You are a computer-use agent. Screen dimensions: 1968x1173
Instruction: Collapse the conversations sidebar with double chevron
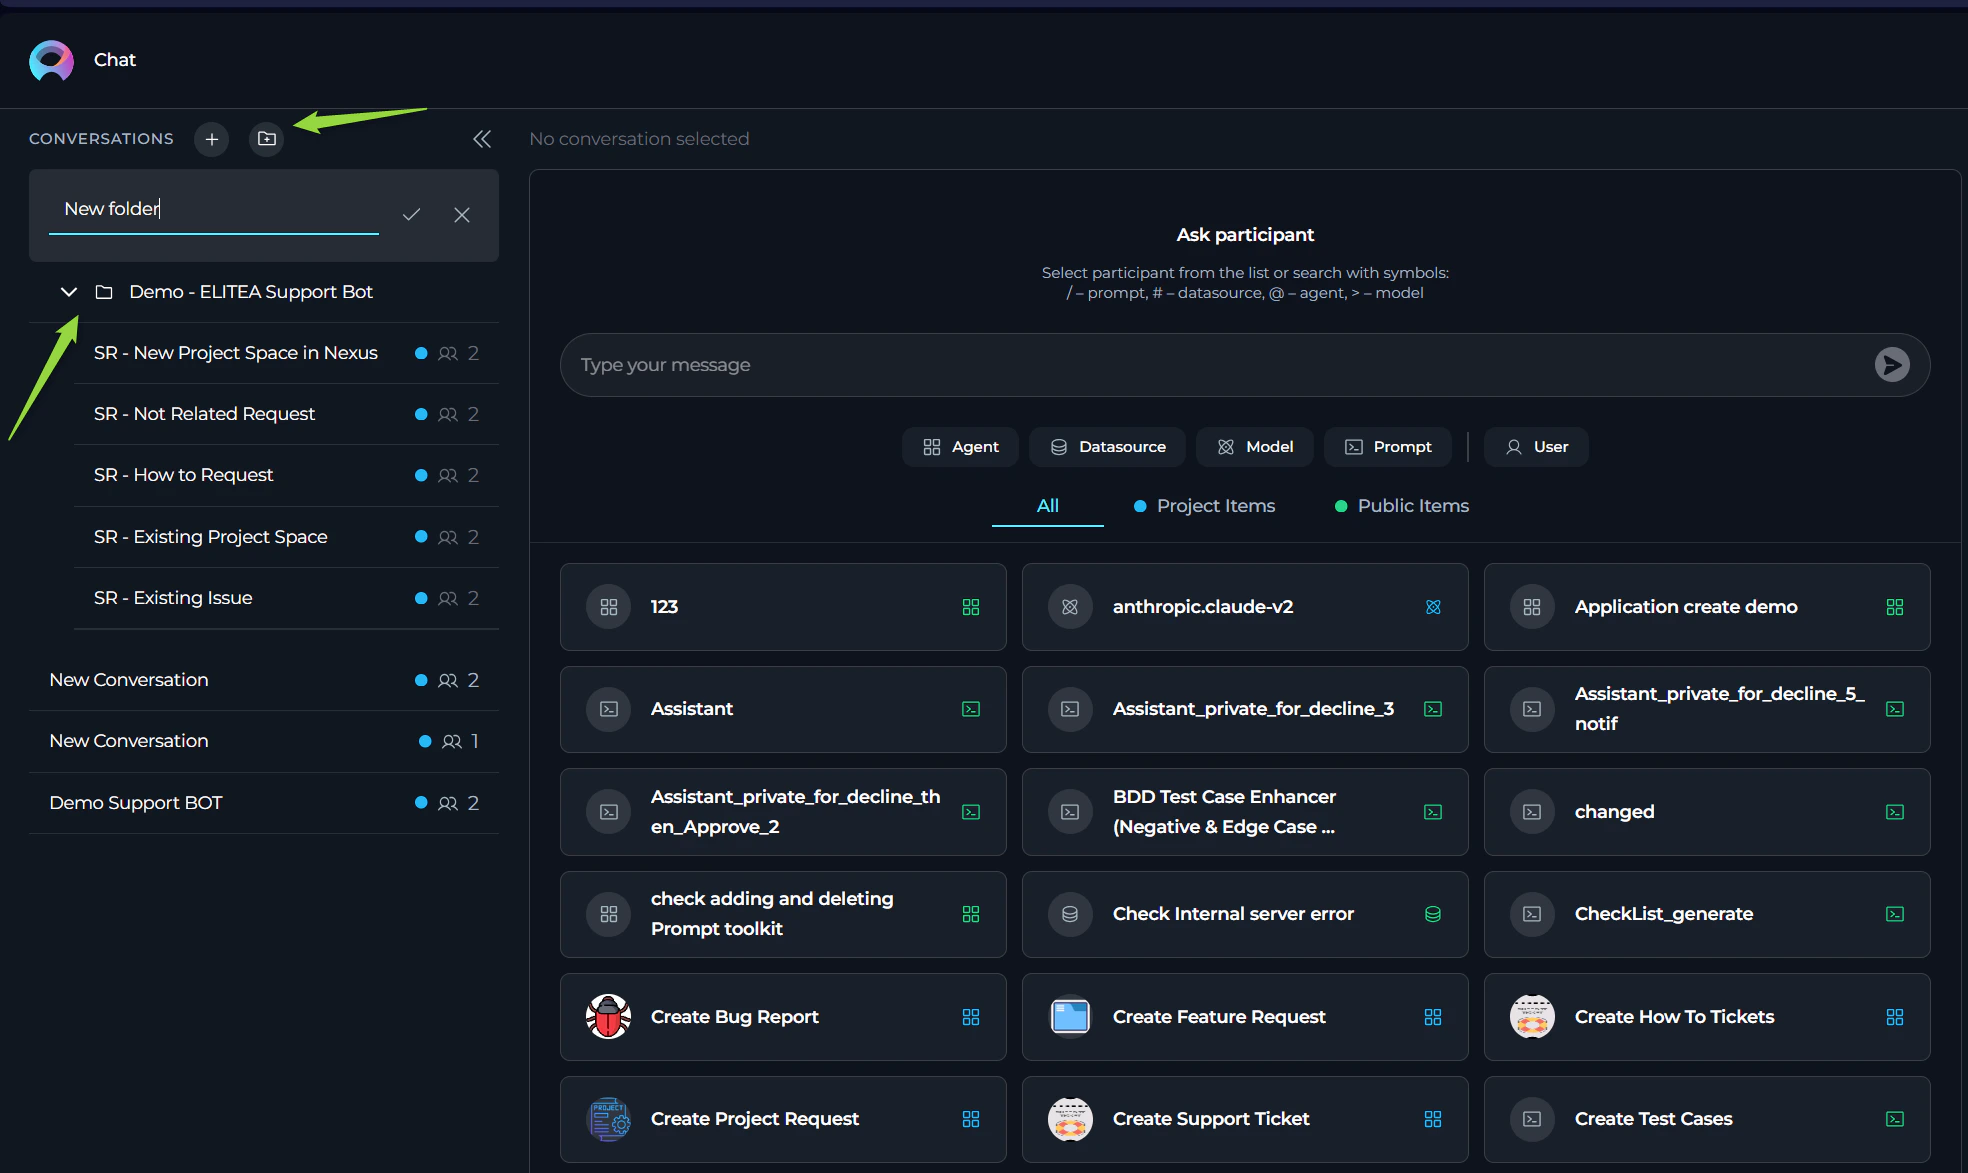482,139
